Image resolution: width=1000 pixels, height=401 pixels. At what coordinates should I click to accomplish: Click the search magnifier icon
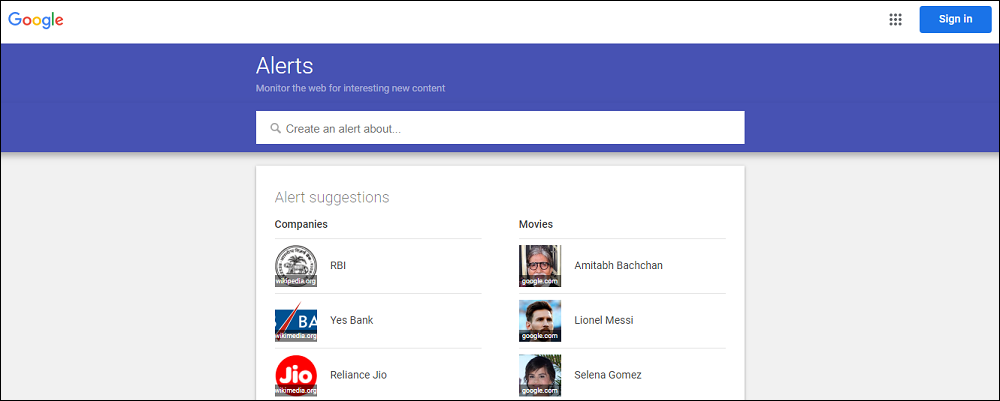click(x=276, y=128)
